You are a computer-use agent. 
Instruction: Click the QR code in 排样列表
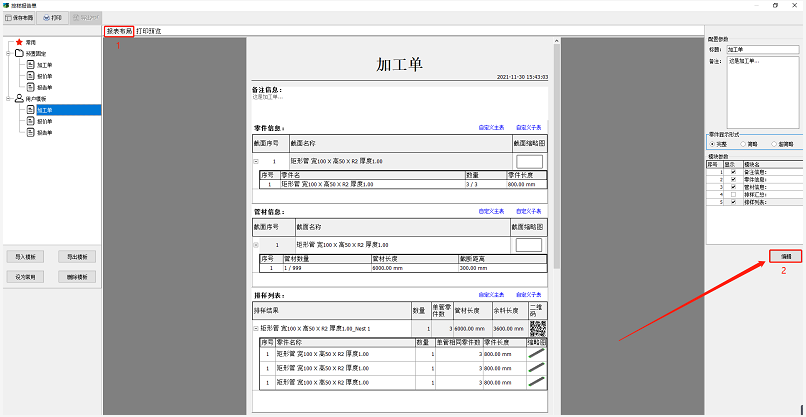538,328
